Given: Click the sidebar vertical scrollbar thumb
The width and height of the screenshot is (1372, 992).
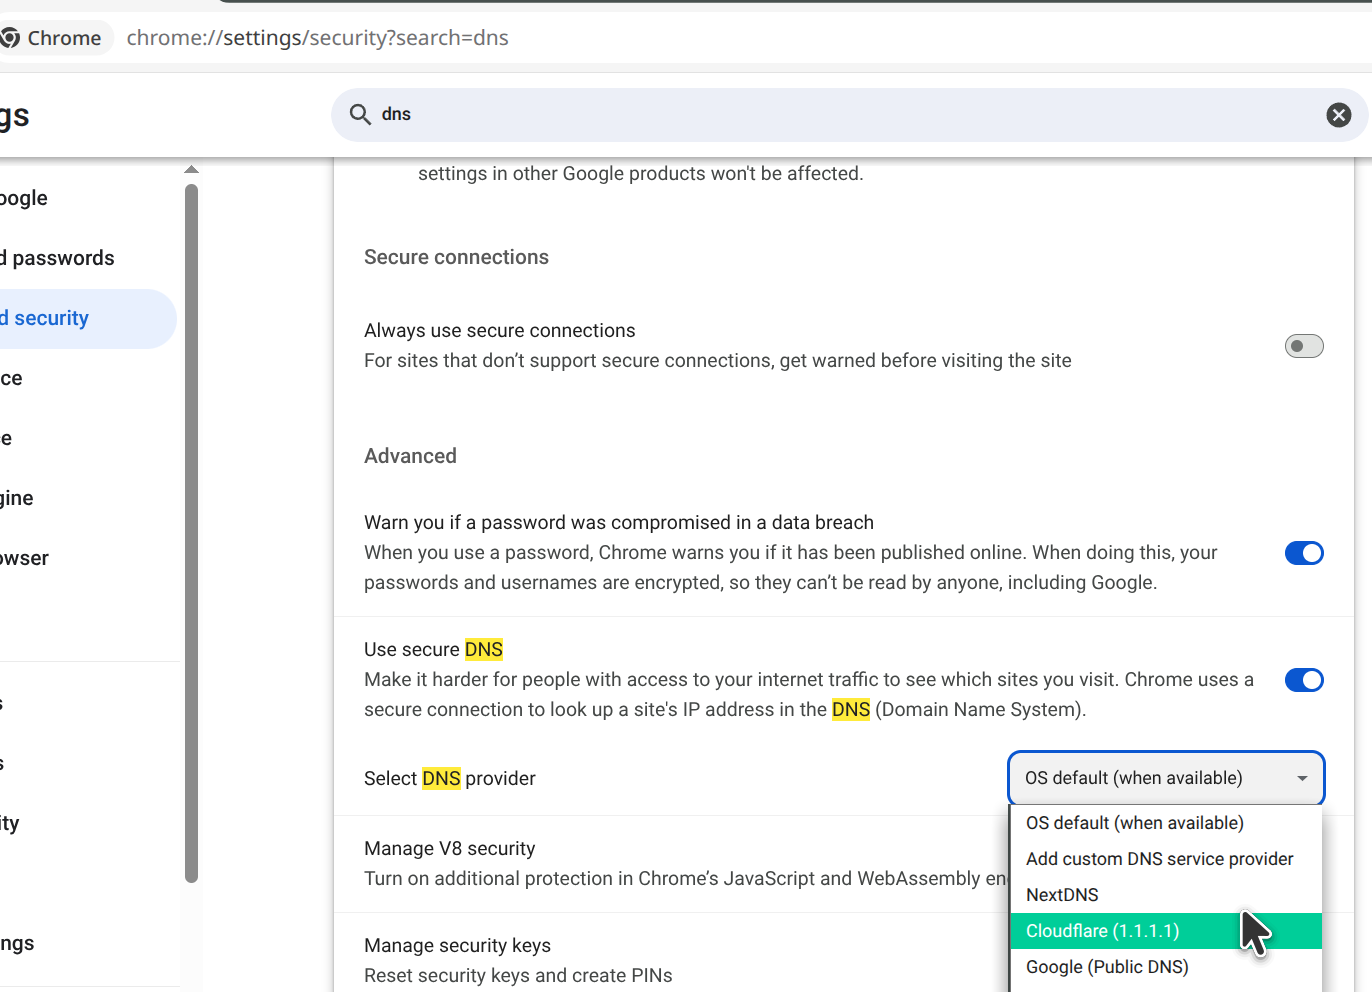Looking at the screenshot, I should coord(192,533).
